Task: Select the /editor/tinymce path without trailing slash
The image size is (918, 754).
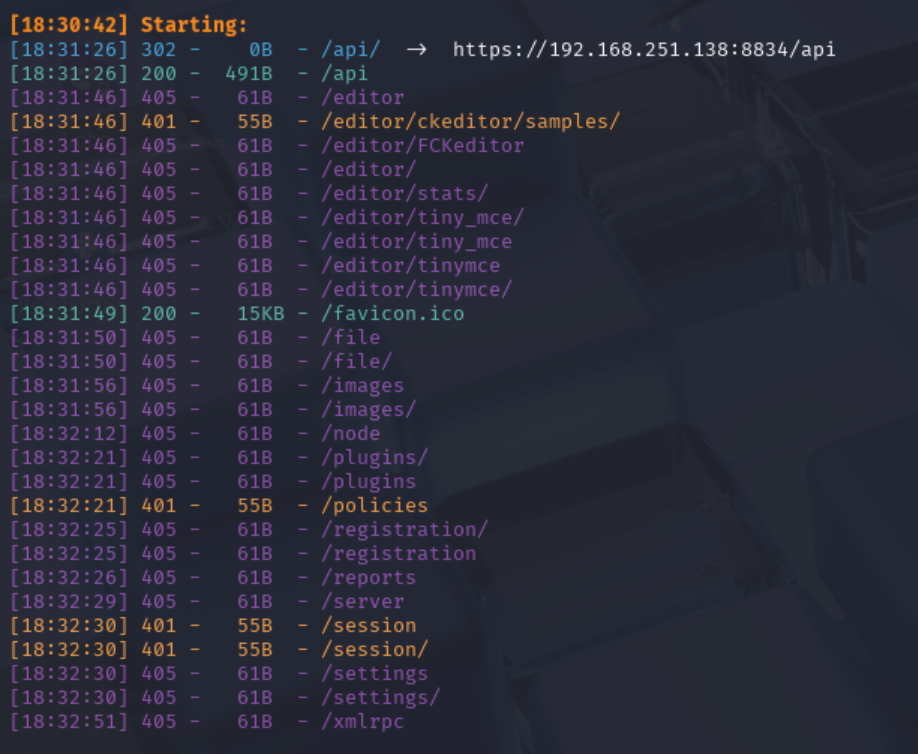Action: tap(410, 266)
